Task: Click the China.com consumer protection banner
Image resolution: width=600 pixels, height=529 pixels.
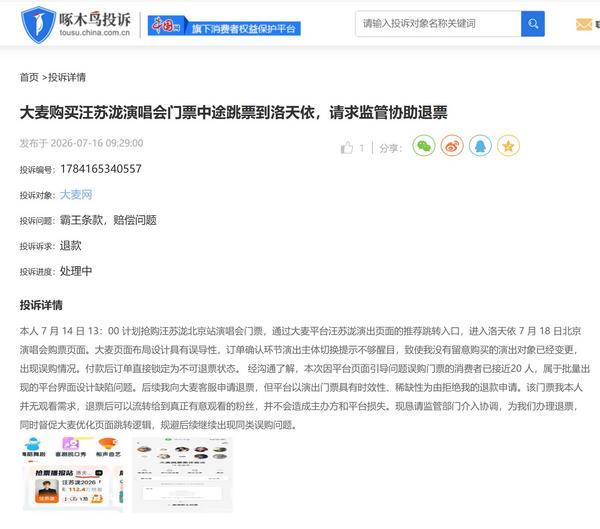Action: [224, 26]
